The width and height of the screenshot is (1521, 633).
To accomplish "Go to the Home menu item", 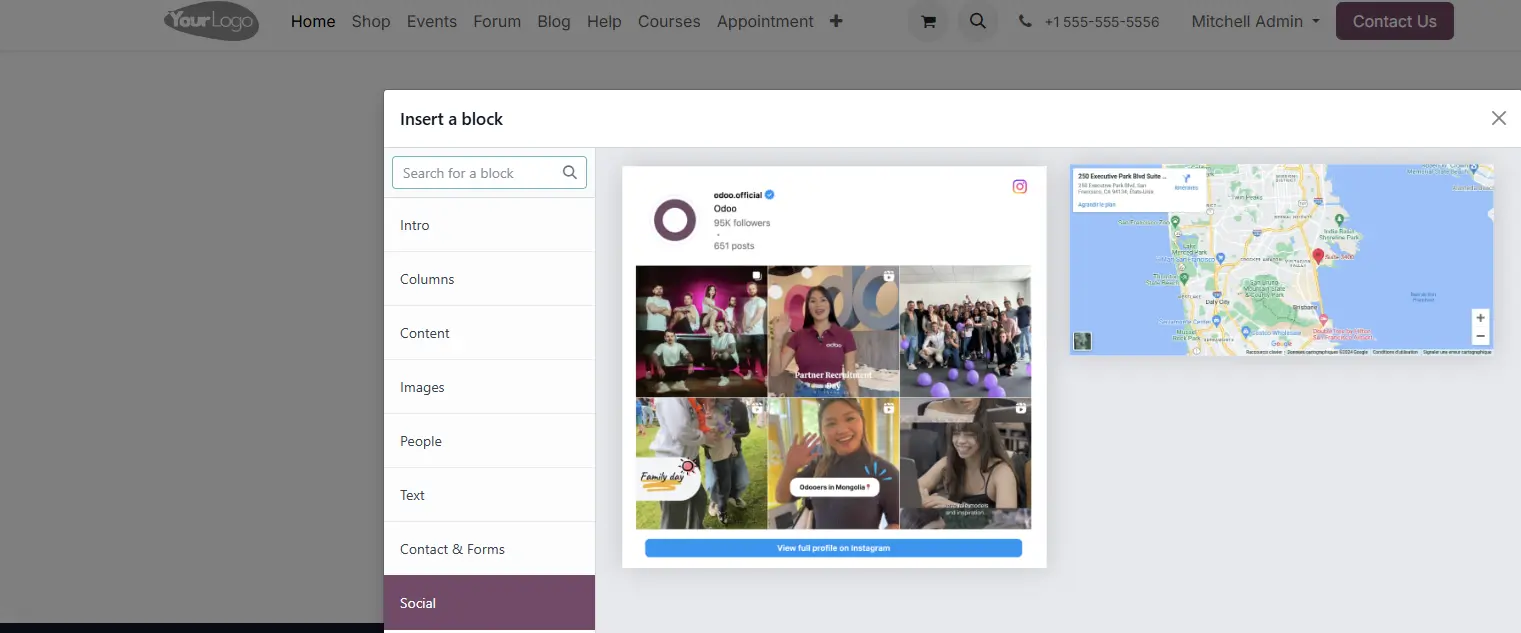I will [313, 21].
